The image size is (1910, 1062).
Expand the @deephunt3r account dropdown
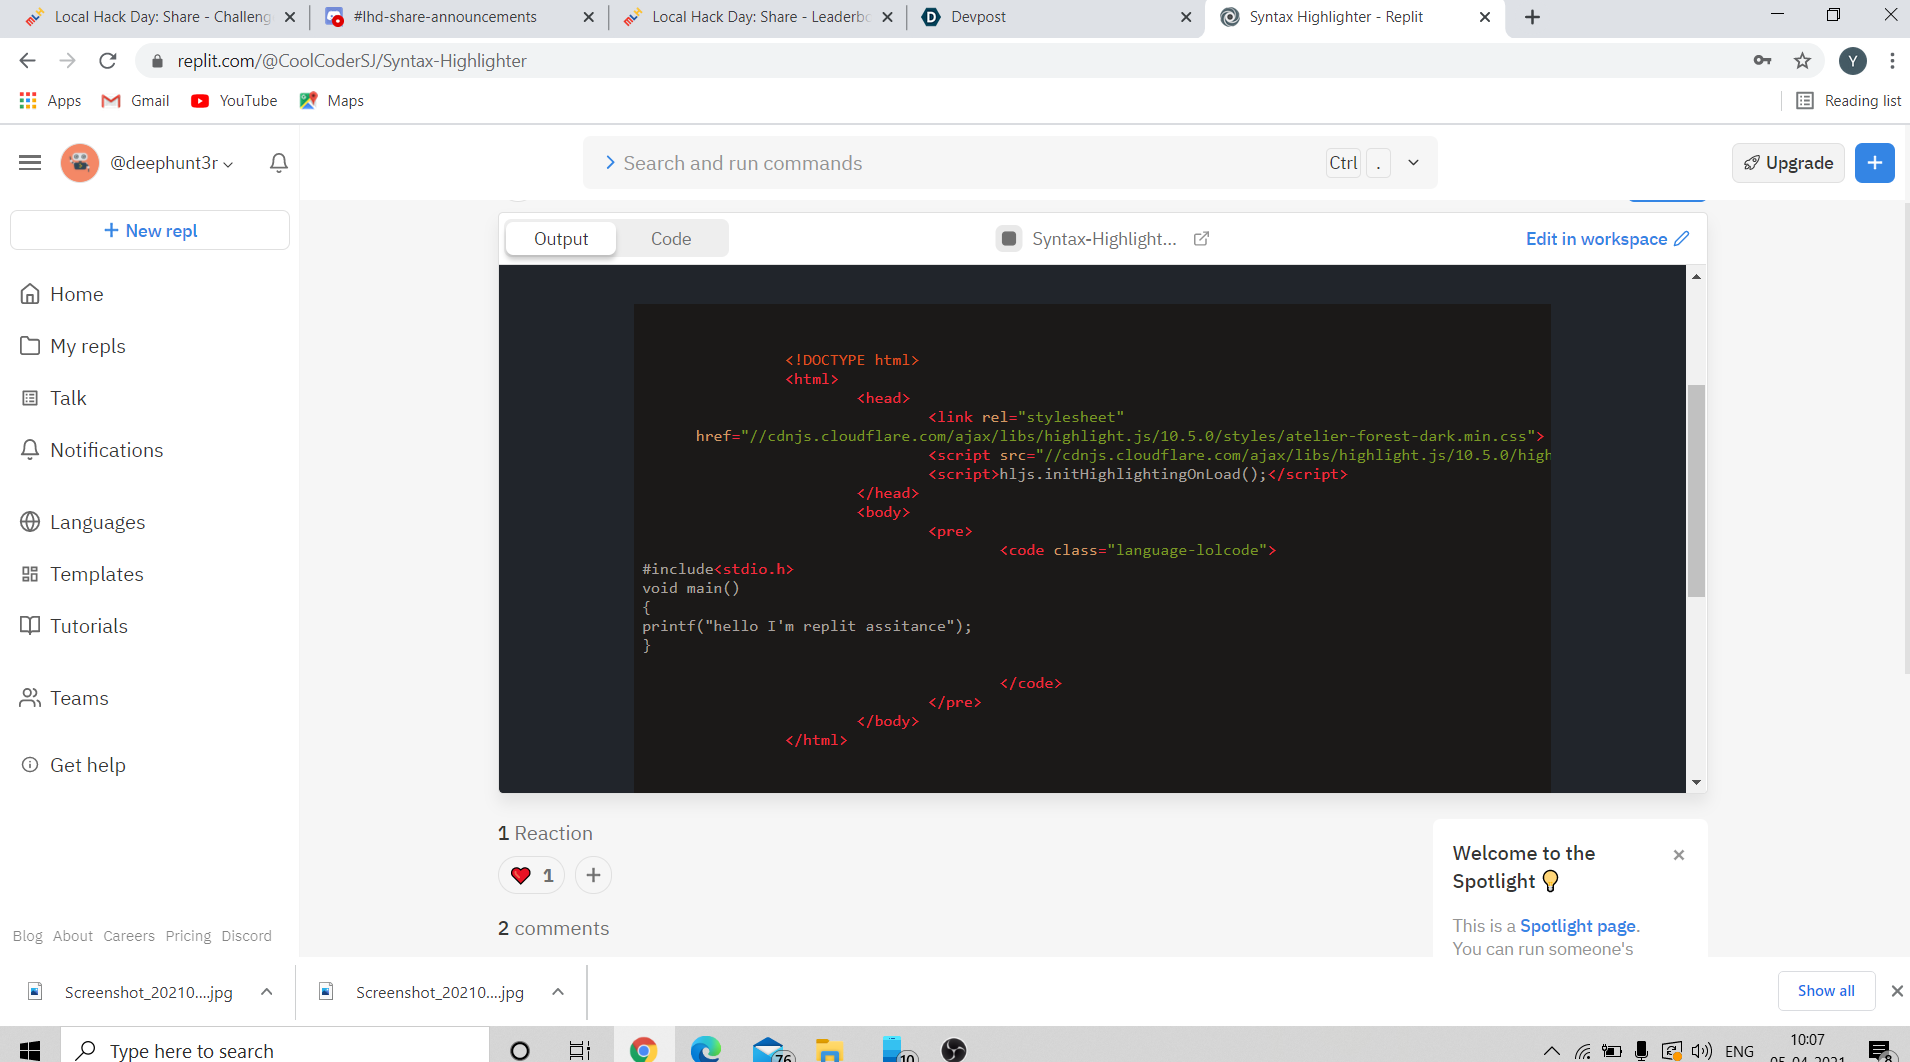coord(172,163)
